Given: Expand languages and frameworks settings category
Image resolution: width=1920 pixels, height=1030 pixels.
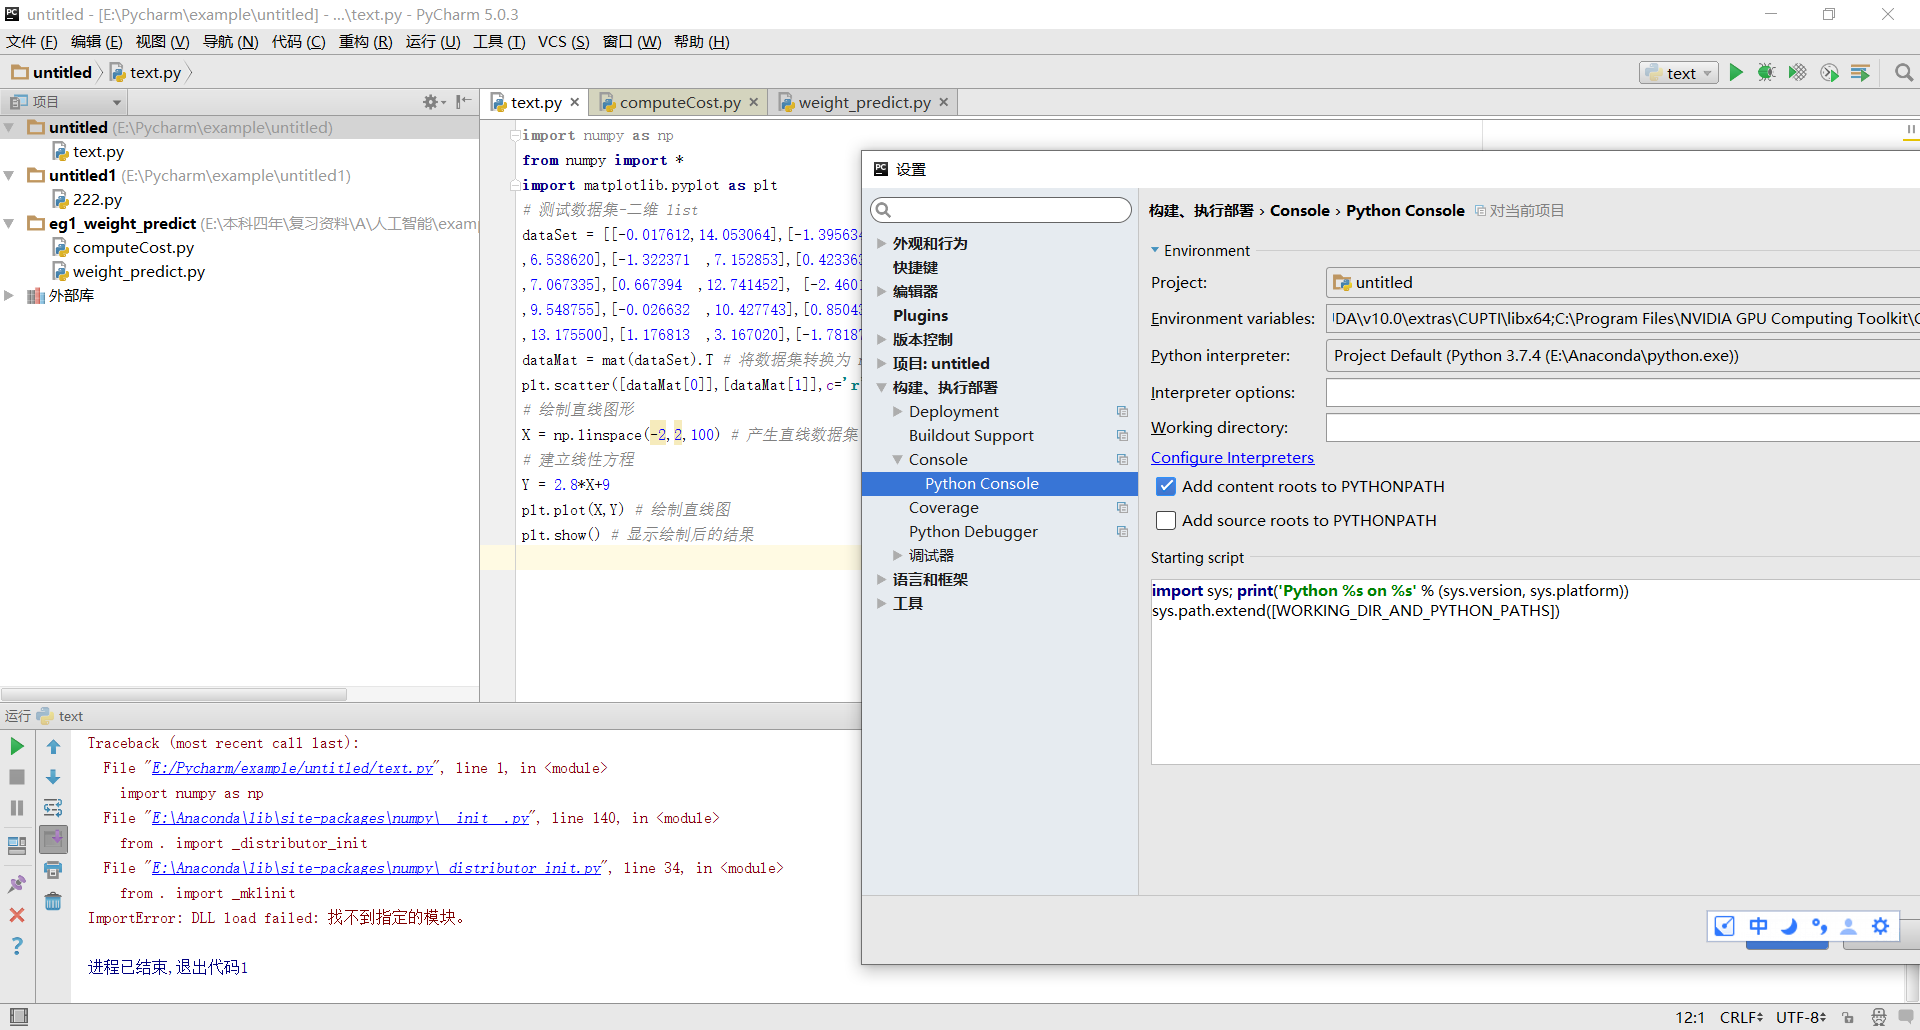Looking at the screenshot, I should (881, 580).
